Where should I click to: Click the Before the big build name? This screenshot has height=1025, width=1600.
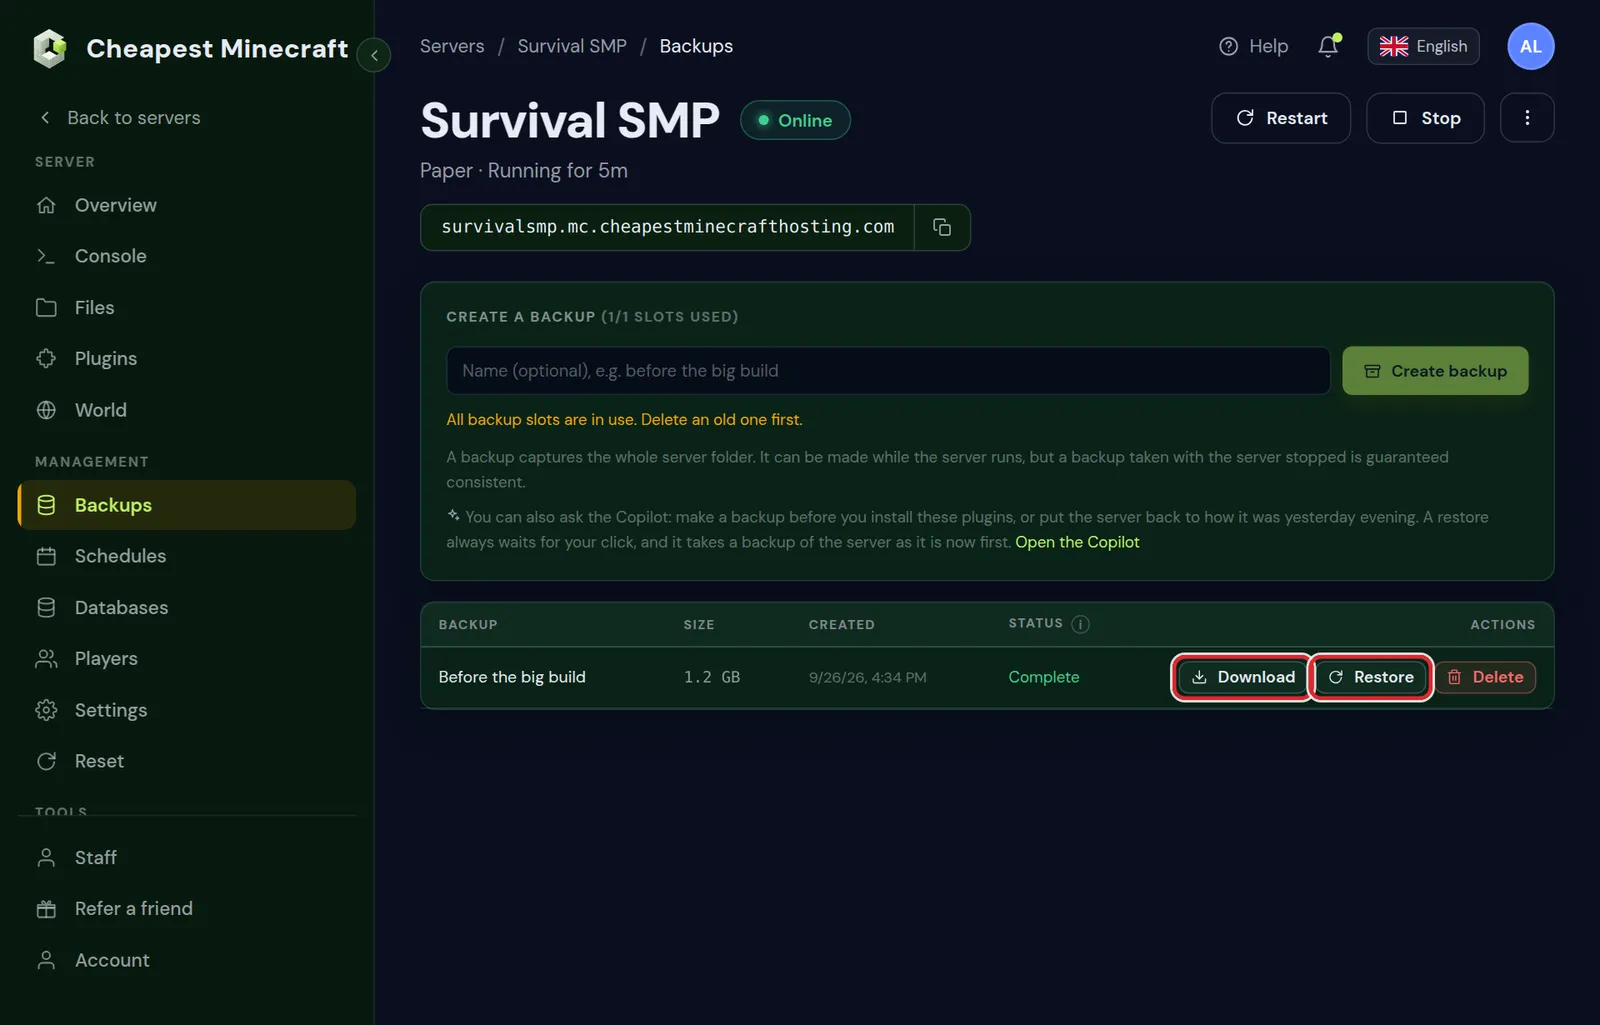[x=512, y=677]
